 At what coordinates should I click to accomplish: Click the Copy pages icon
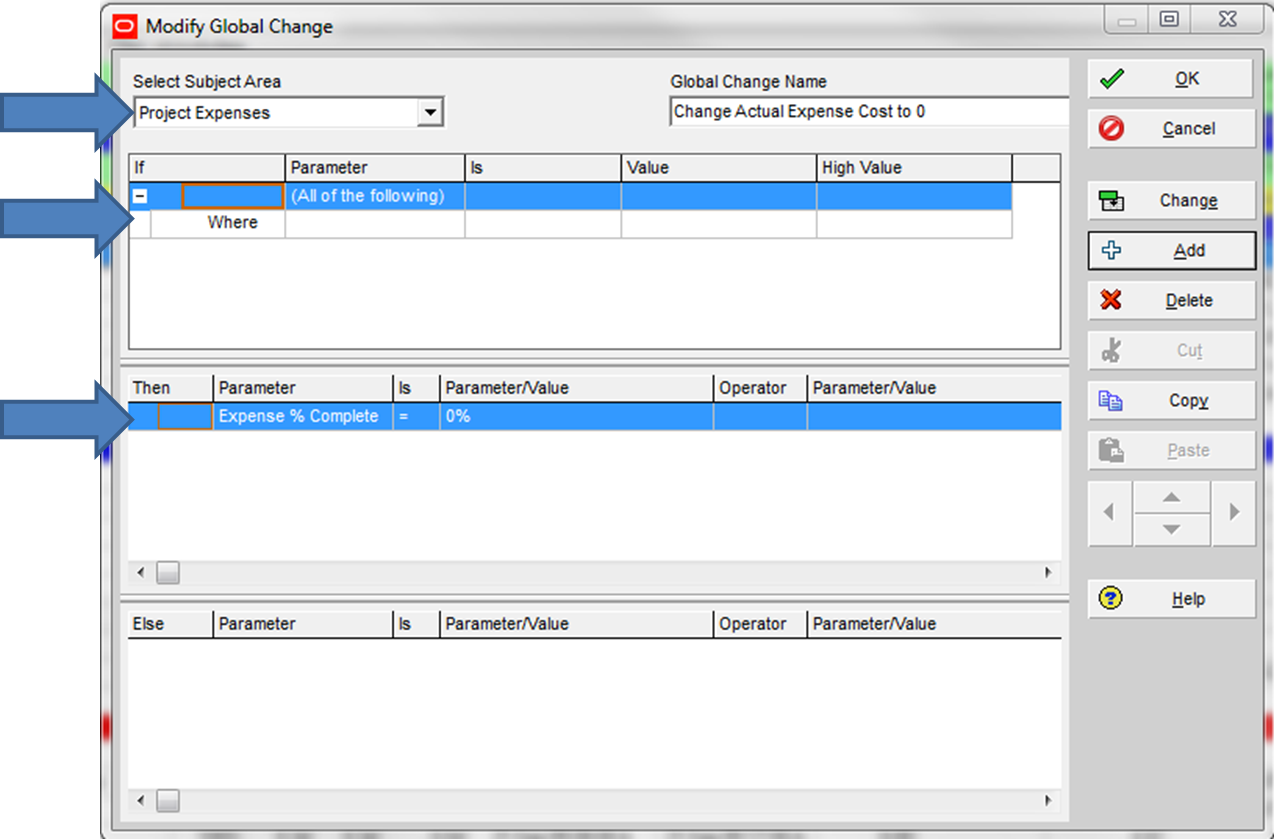coord(1112,400)
